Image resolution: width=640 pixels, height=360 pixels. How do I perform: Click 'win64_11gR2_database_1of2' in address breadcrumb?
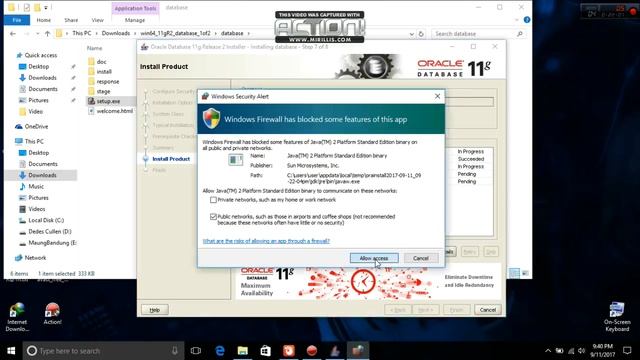pyautogui.click(x=176, y=33)
